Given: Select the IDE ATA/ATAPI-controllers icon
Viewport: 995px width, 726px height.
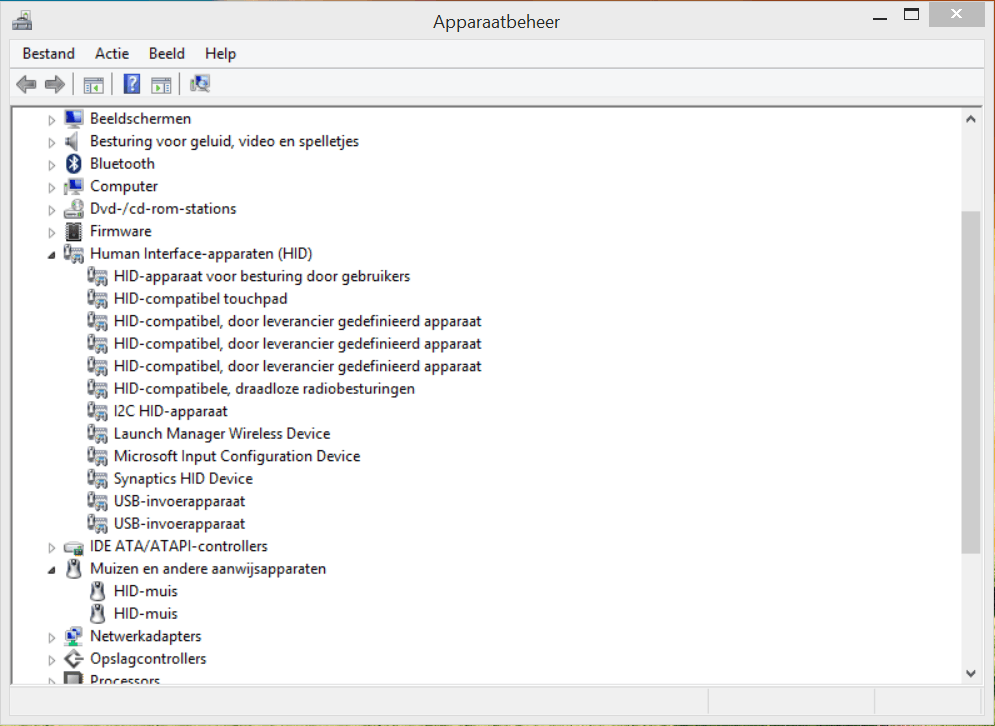Looking at the screenshot, I should point(74,546).
